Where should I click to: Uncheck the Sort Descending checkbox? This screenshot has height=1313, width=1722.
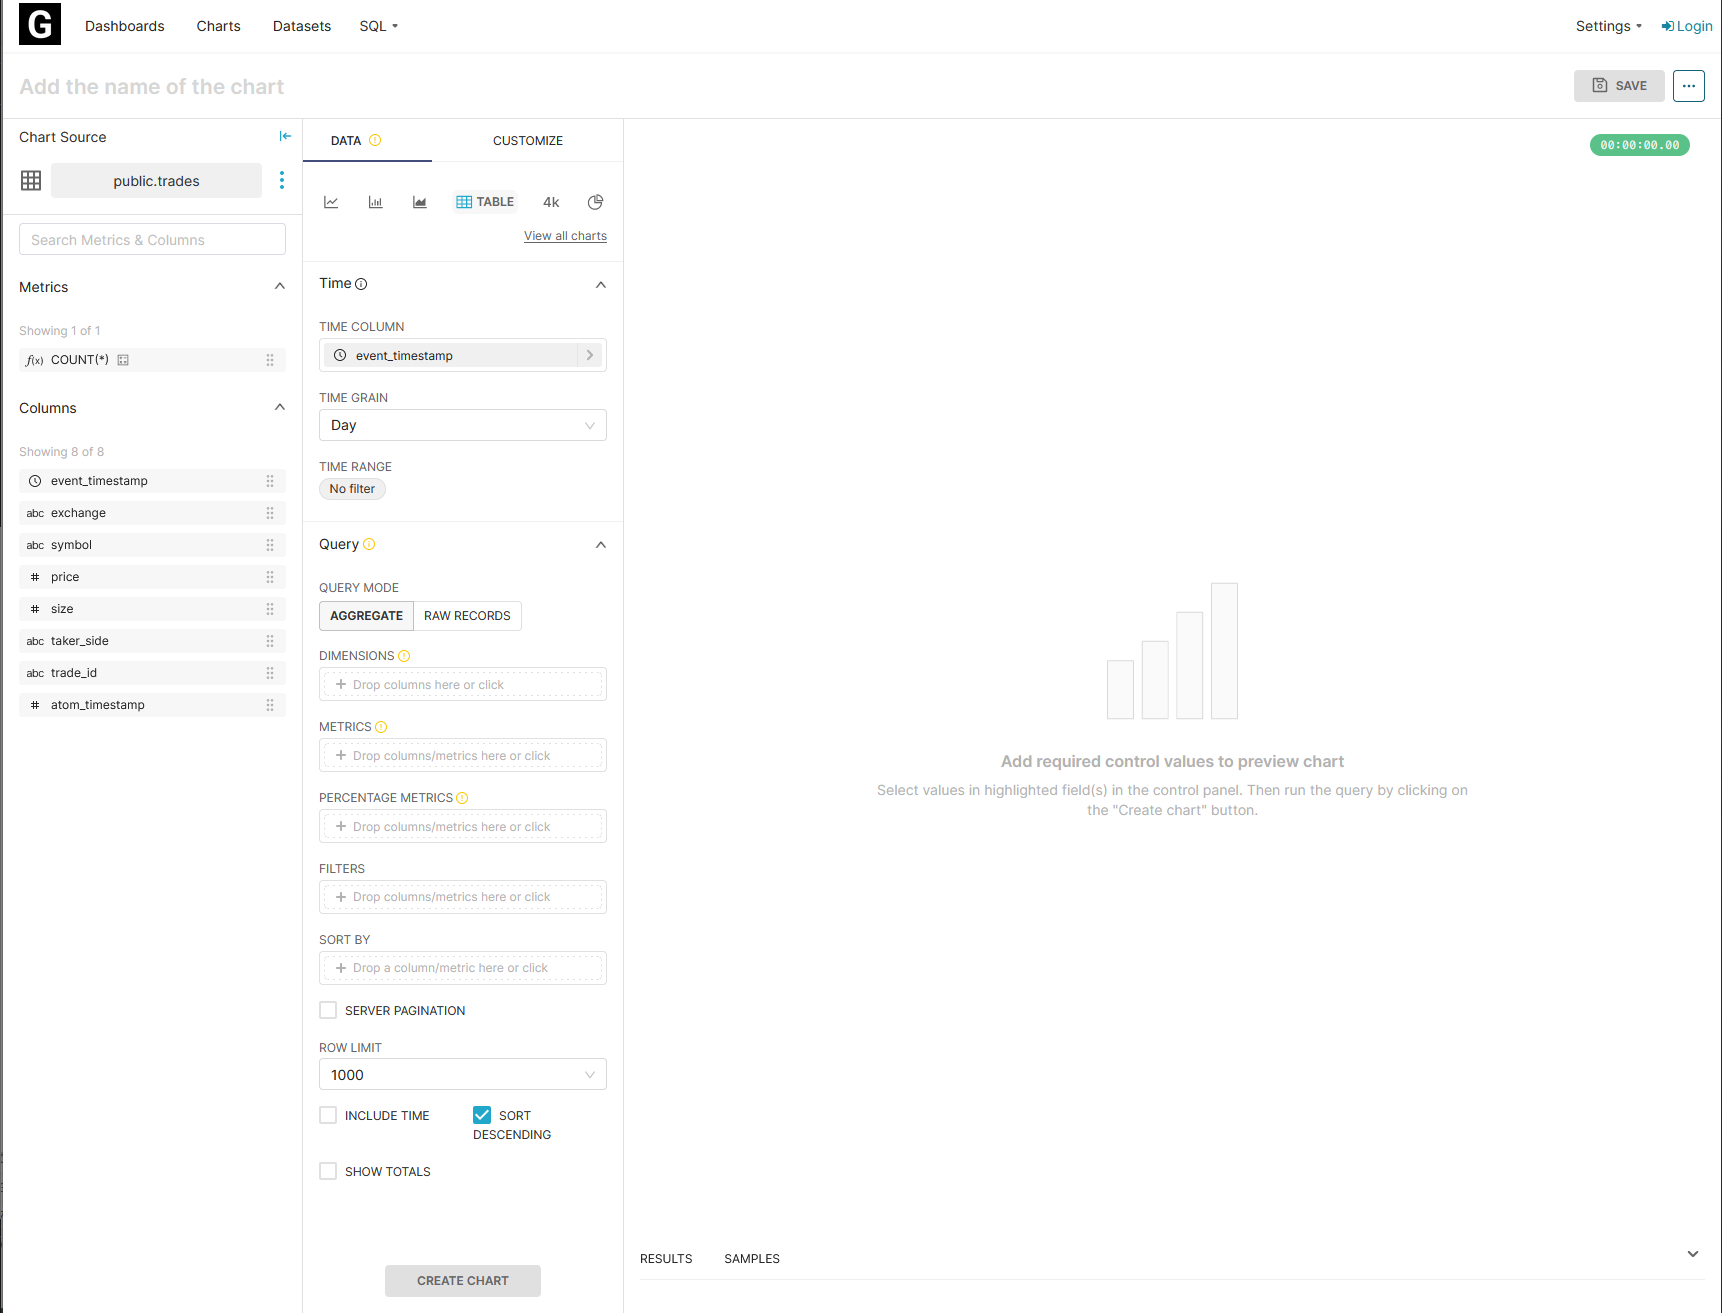482,1115
